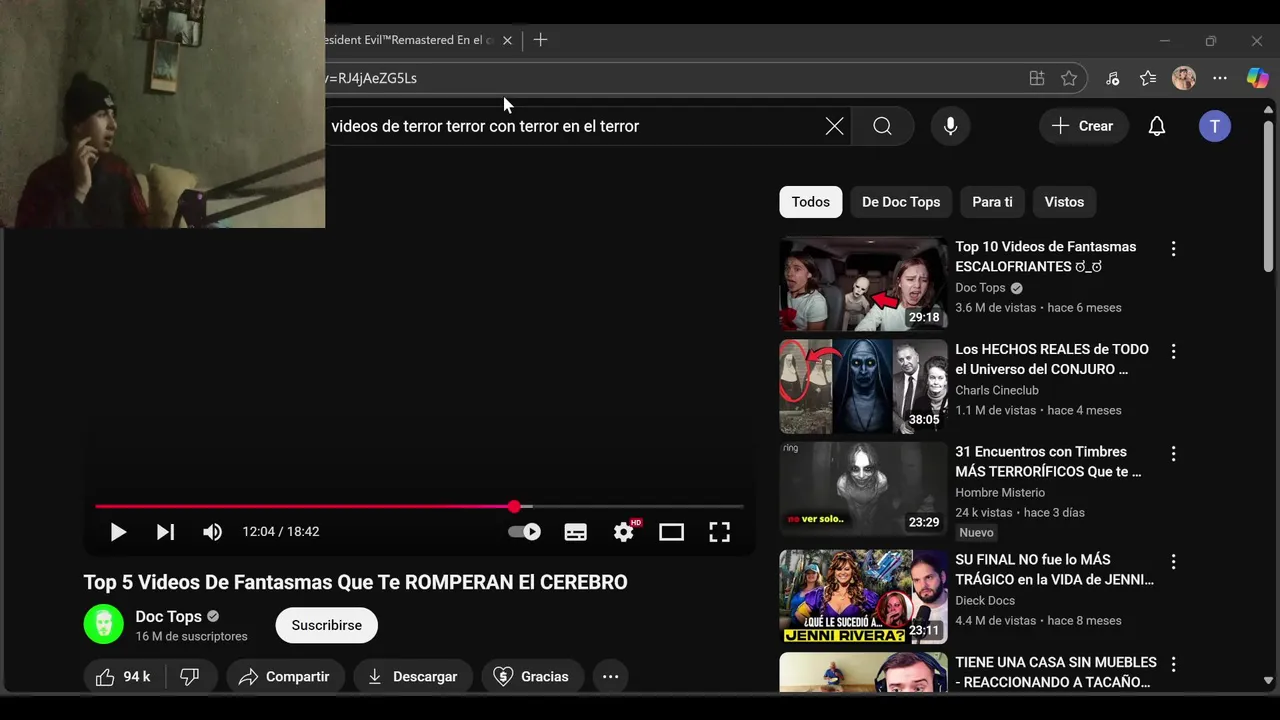Click title TIENE UNA CASA SIN MUEBLES
The image size is (1280, 720).
coord(1055,672)
